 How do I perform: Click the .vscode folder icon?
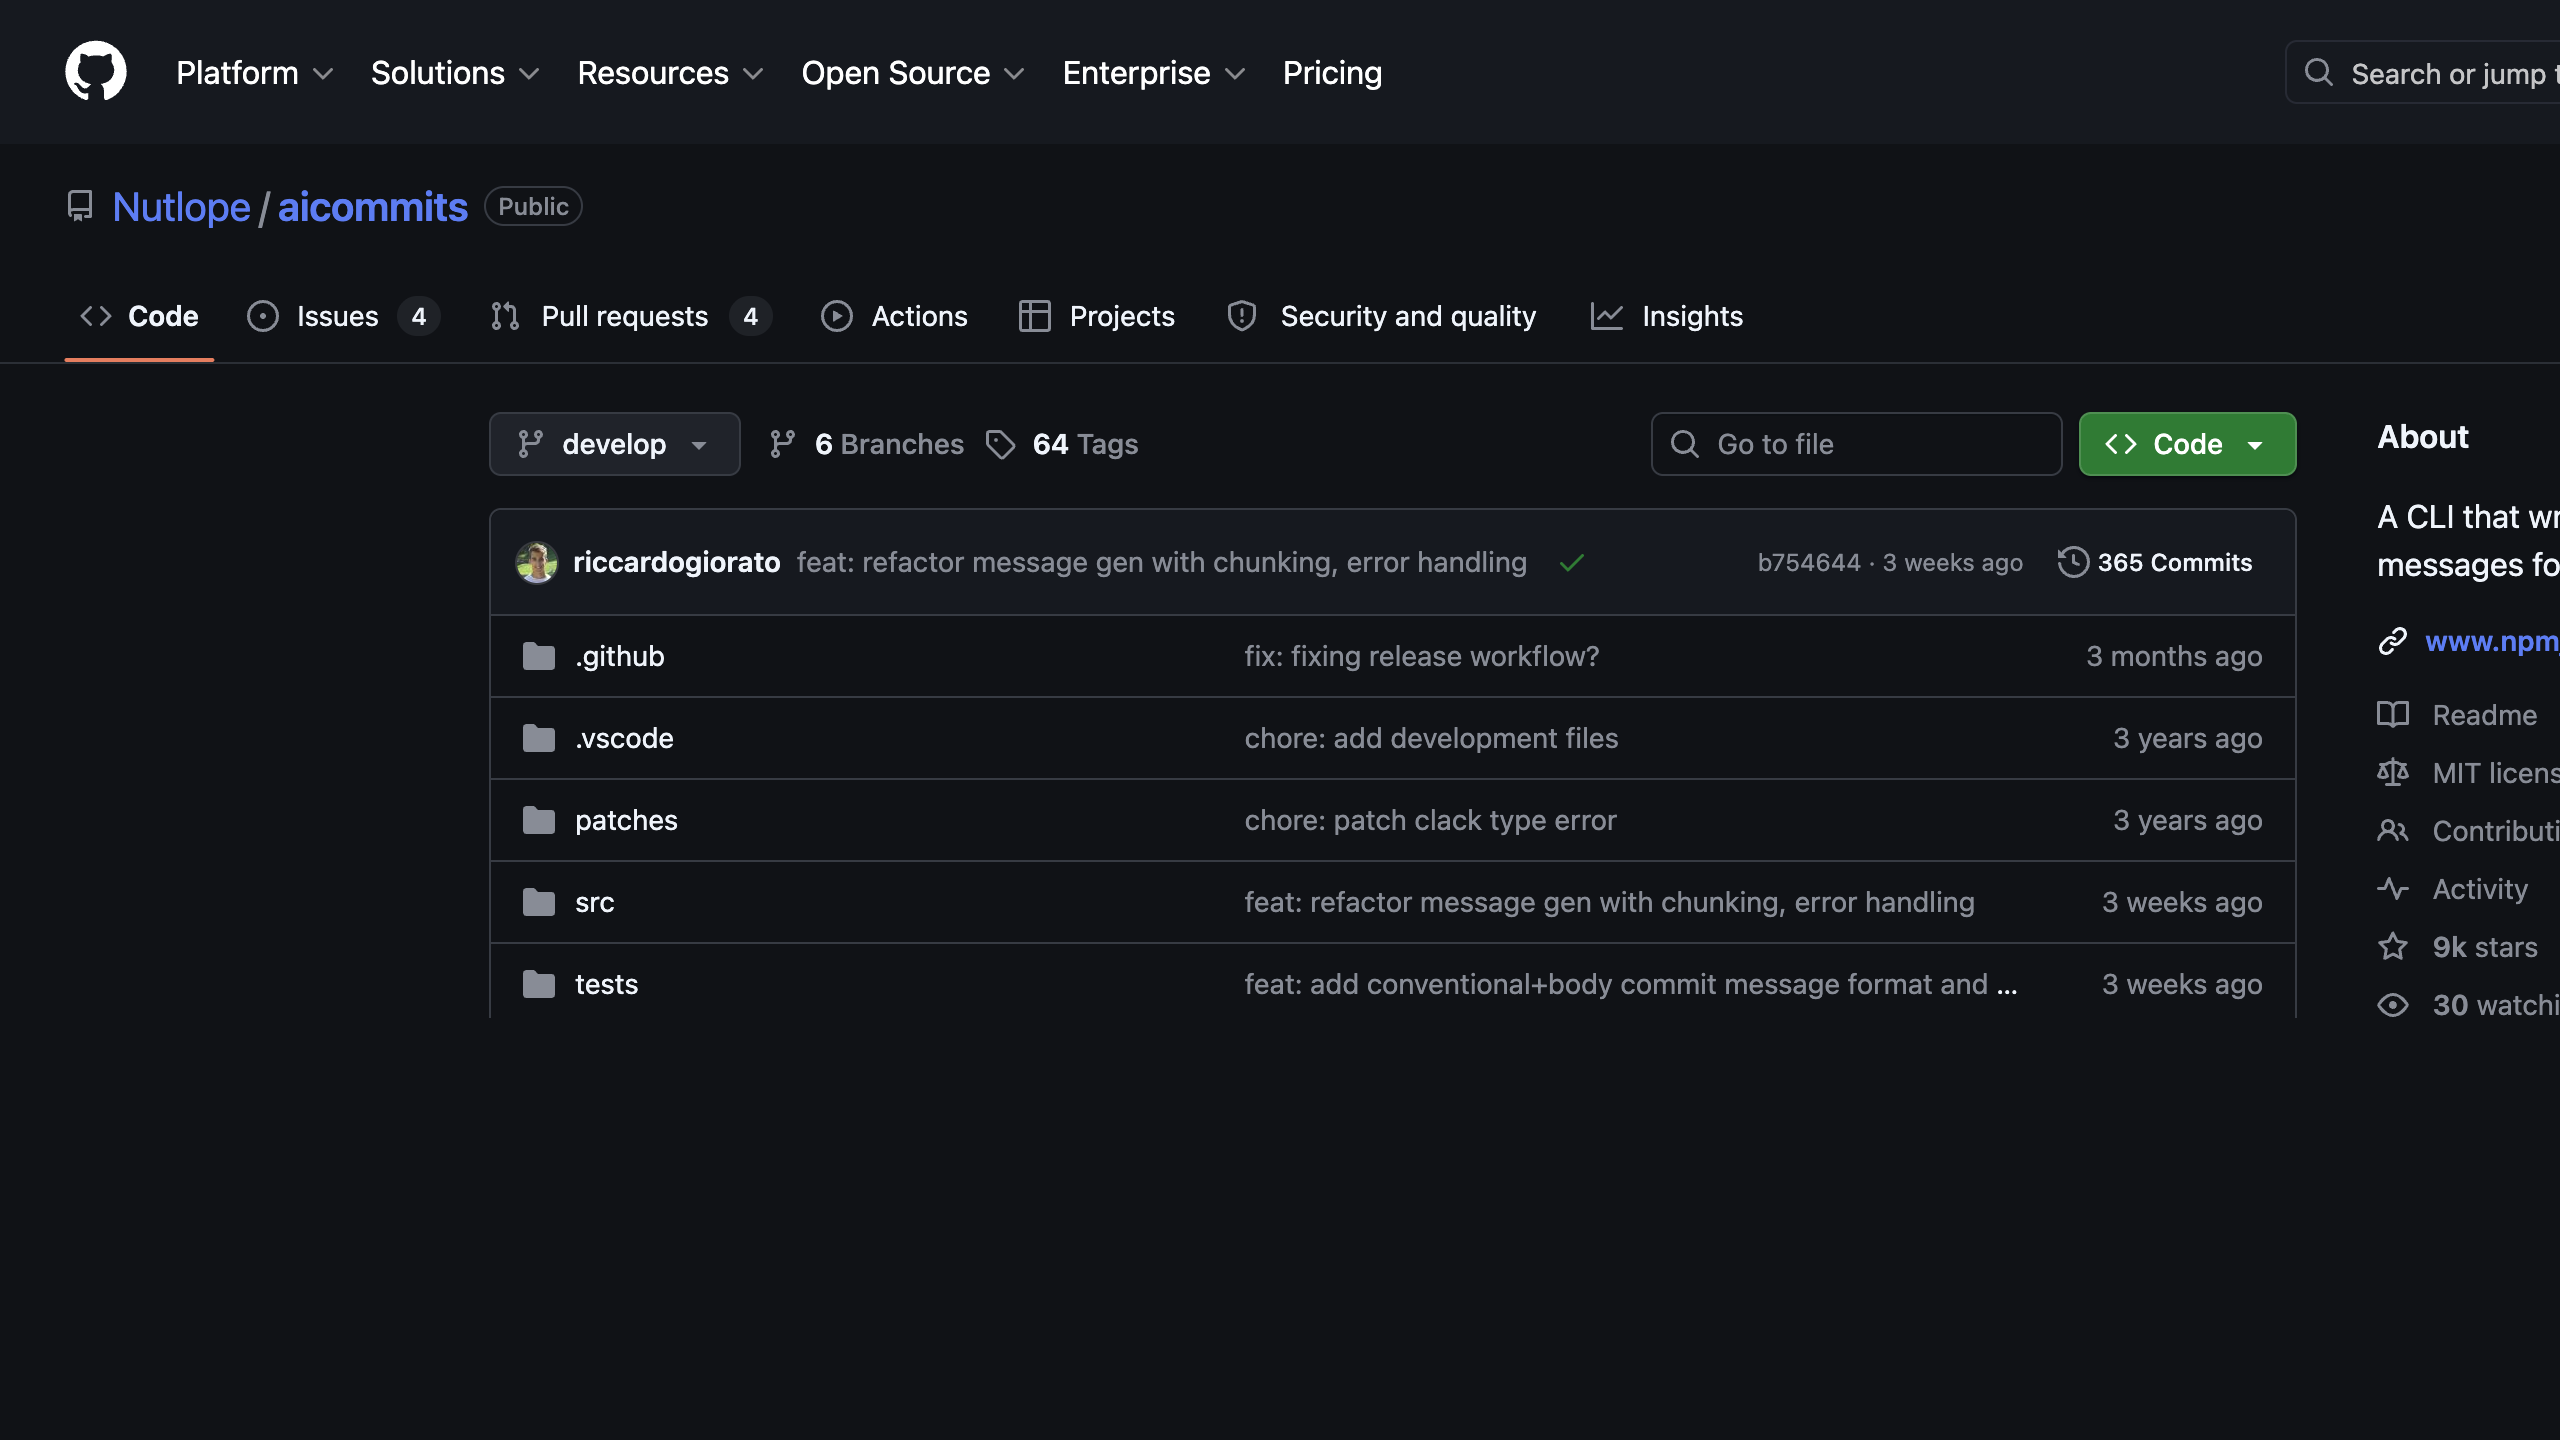539,738
